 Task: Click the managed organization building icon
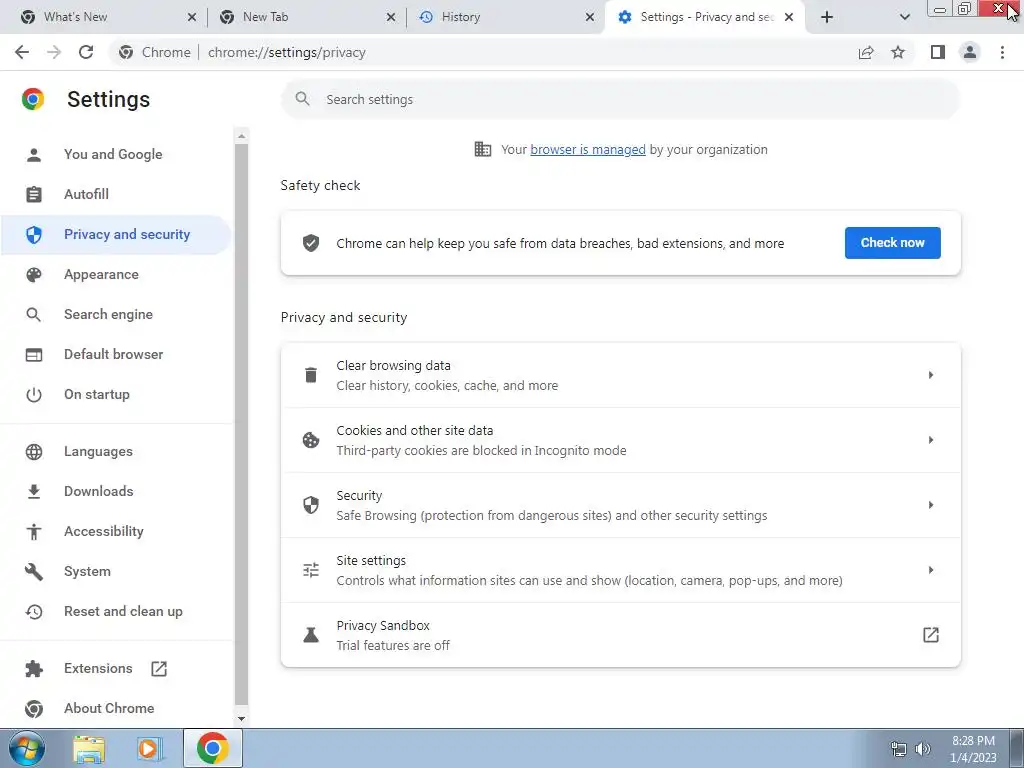483,150
